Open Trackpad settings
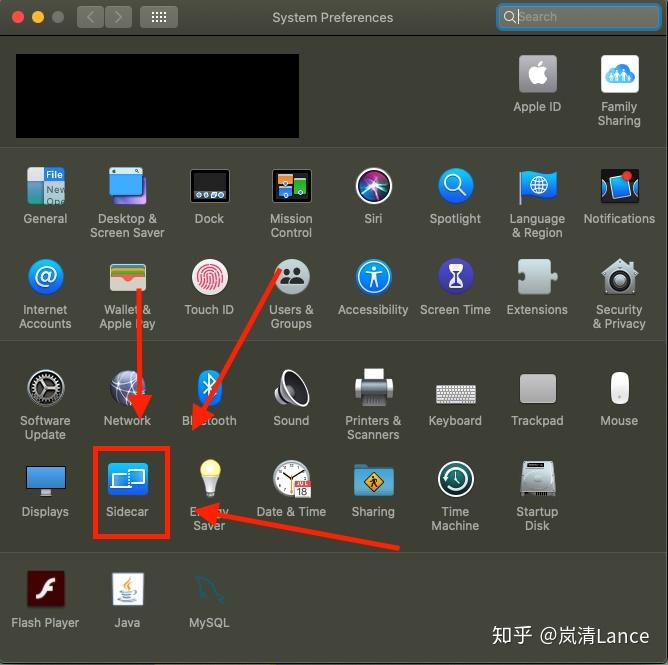The image size is (668, 665). point(537,388)
